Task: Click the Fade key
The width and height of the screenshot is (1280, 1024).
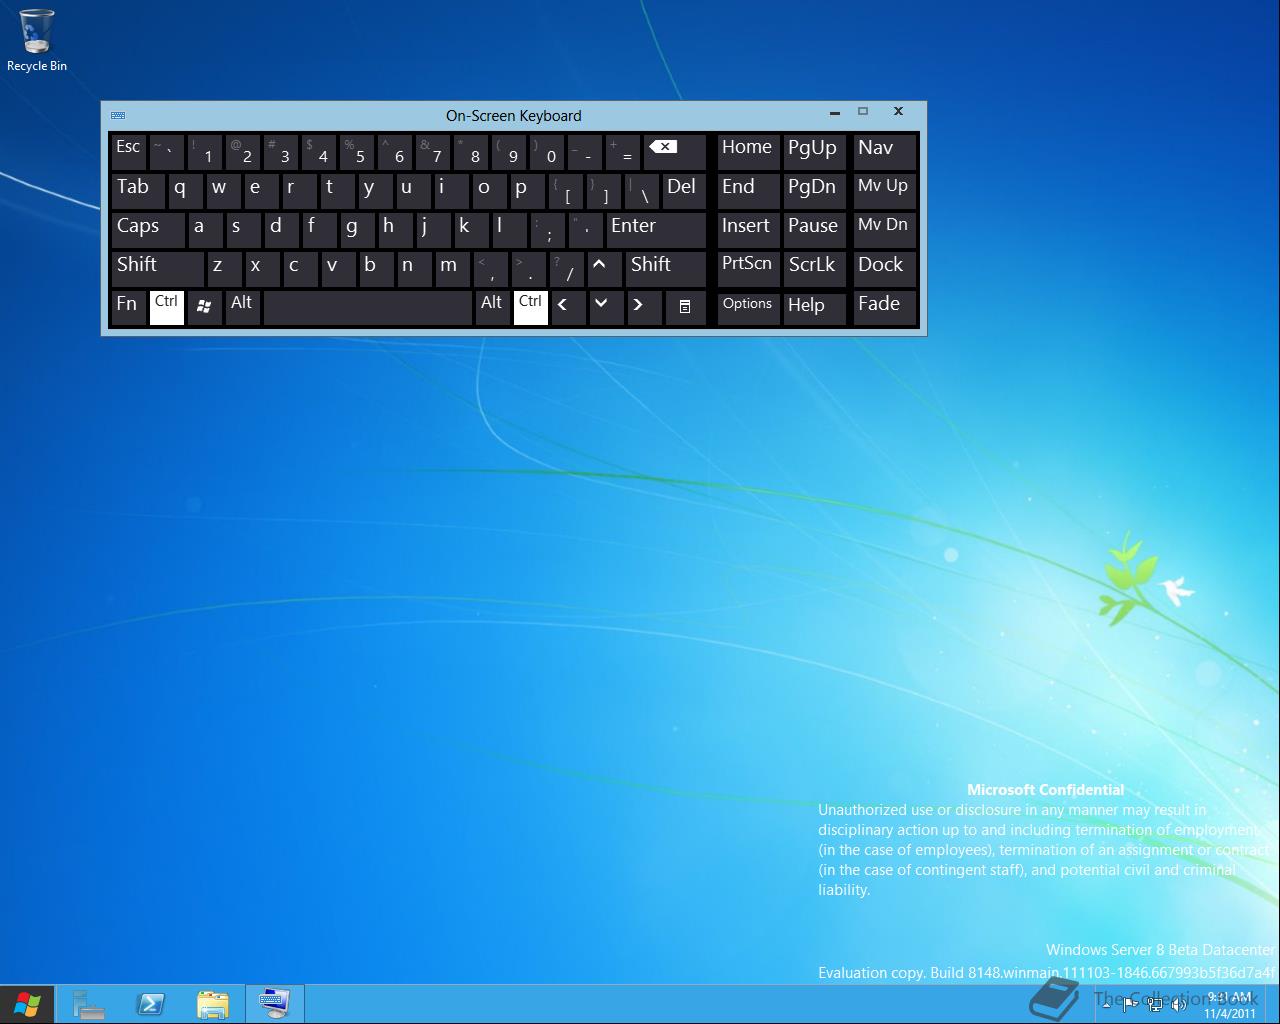Action: [884, 307]
